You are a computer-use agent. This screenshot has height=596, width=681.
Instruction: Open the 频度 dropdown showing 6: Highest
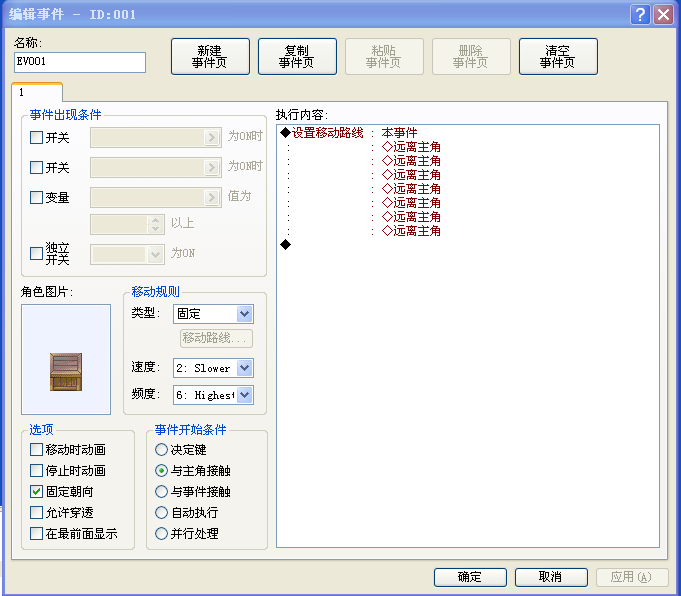click(213, 395)
